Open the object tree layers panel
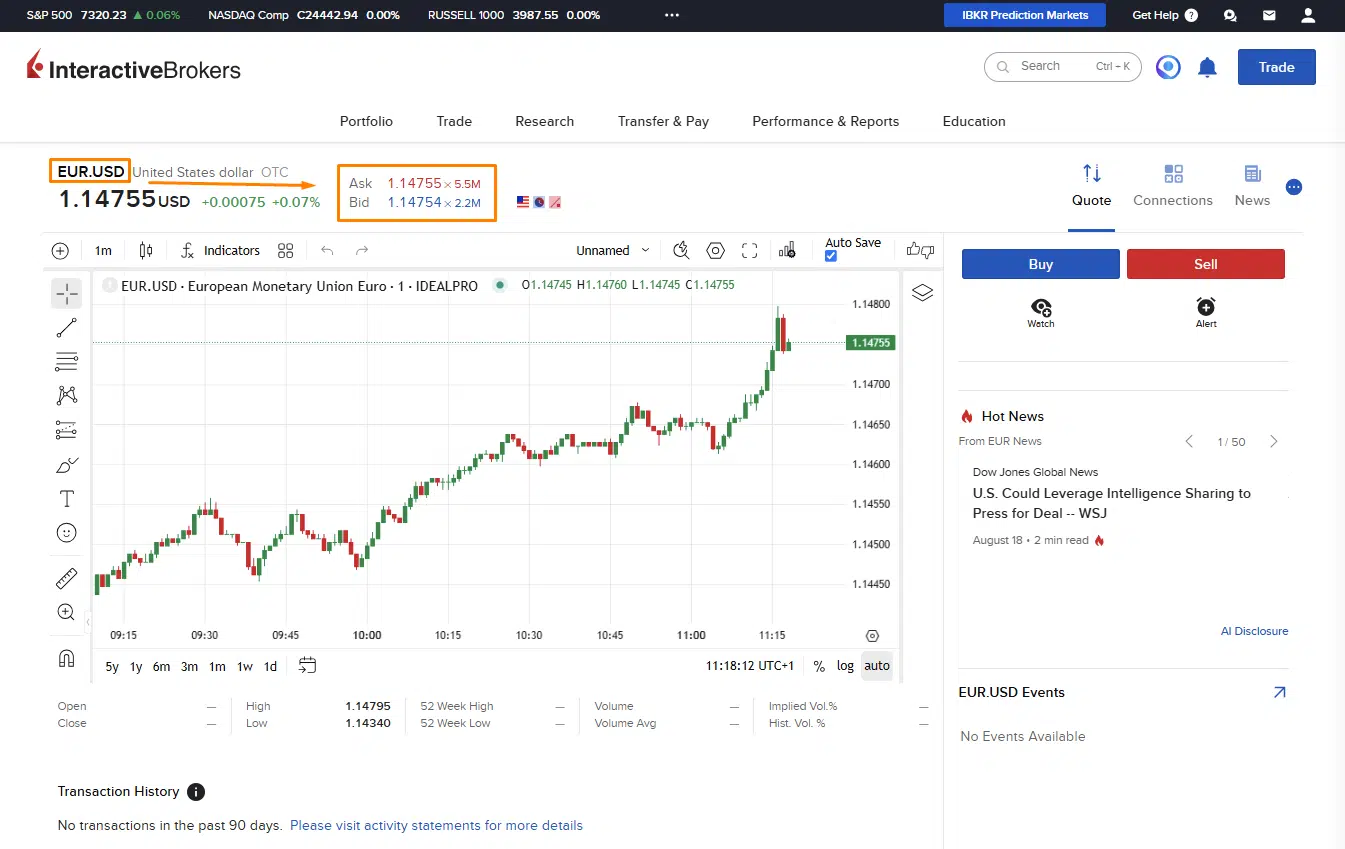This screenshot has height=849, width=1345. coord(922,292)
